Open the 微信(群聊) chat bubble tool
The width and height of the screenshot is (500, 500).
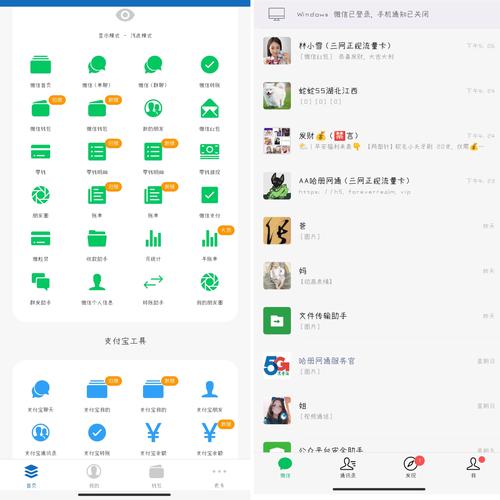(x=153, y=65)
